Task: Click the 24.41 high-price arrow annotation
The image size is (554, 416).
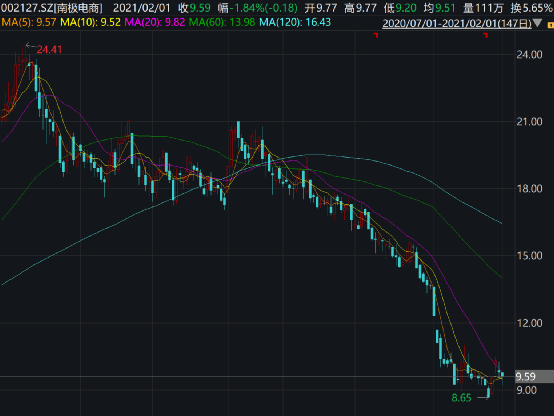Action: (44, 49)
